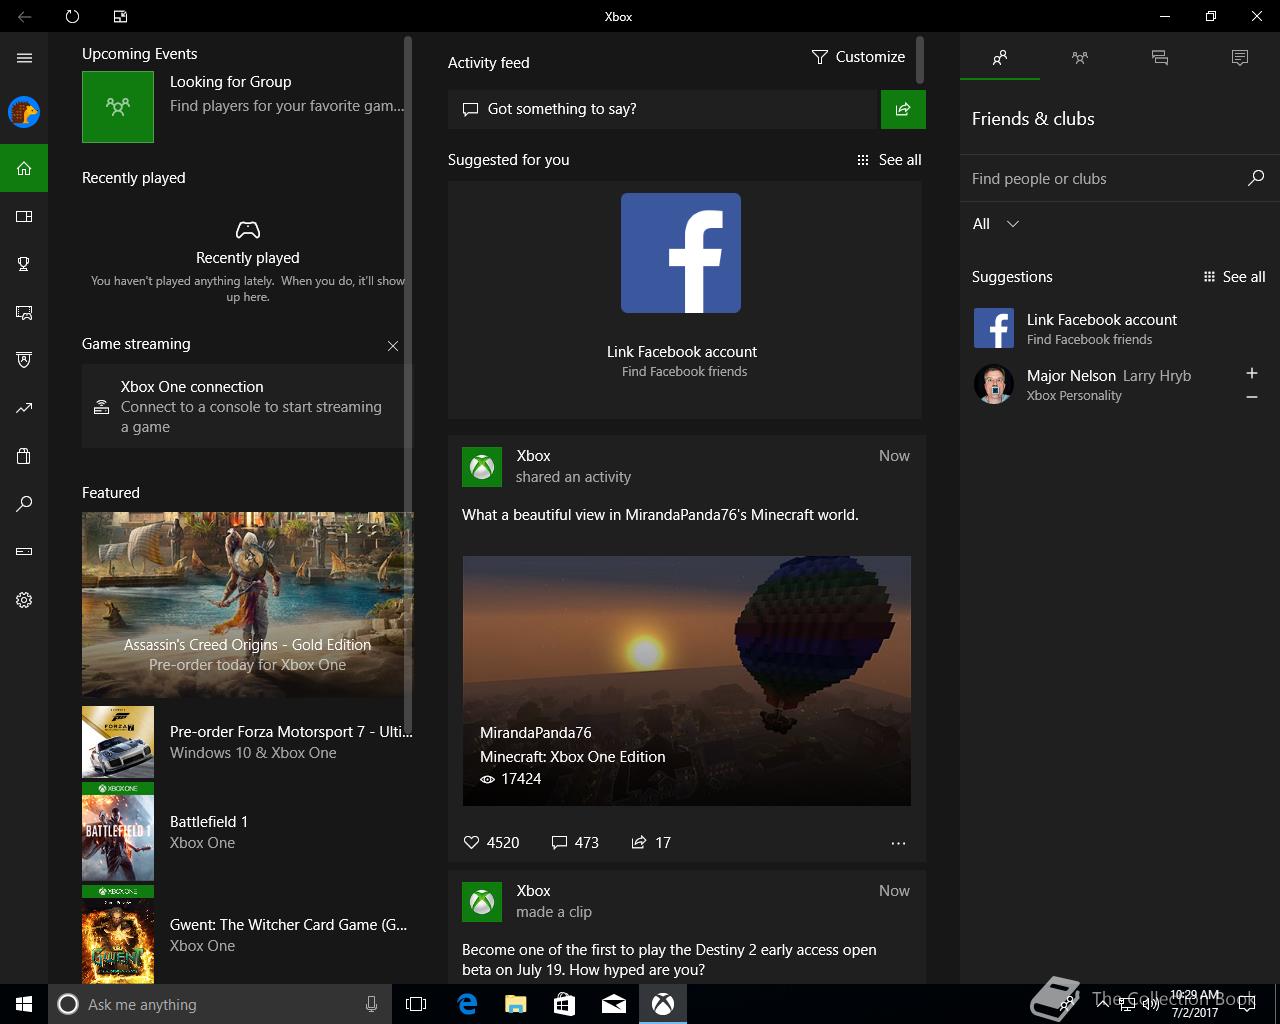This screenshot has height=1024, width=1280.
Task: Link Facebook account in Suggestions list
Action: tap(1118, 328)
